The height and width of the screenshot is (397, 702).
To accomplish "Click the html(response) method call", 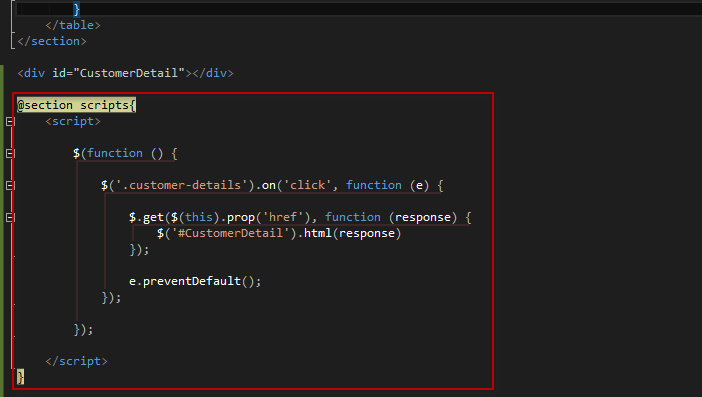I will pyautogui.click(x=352, y=233).
